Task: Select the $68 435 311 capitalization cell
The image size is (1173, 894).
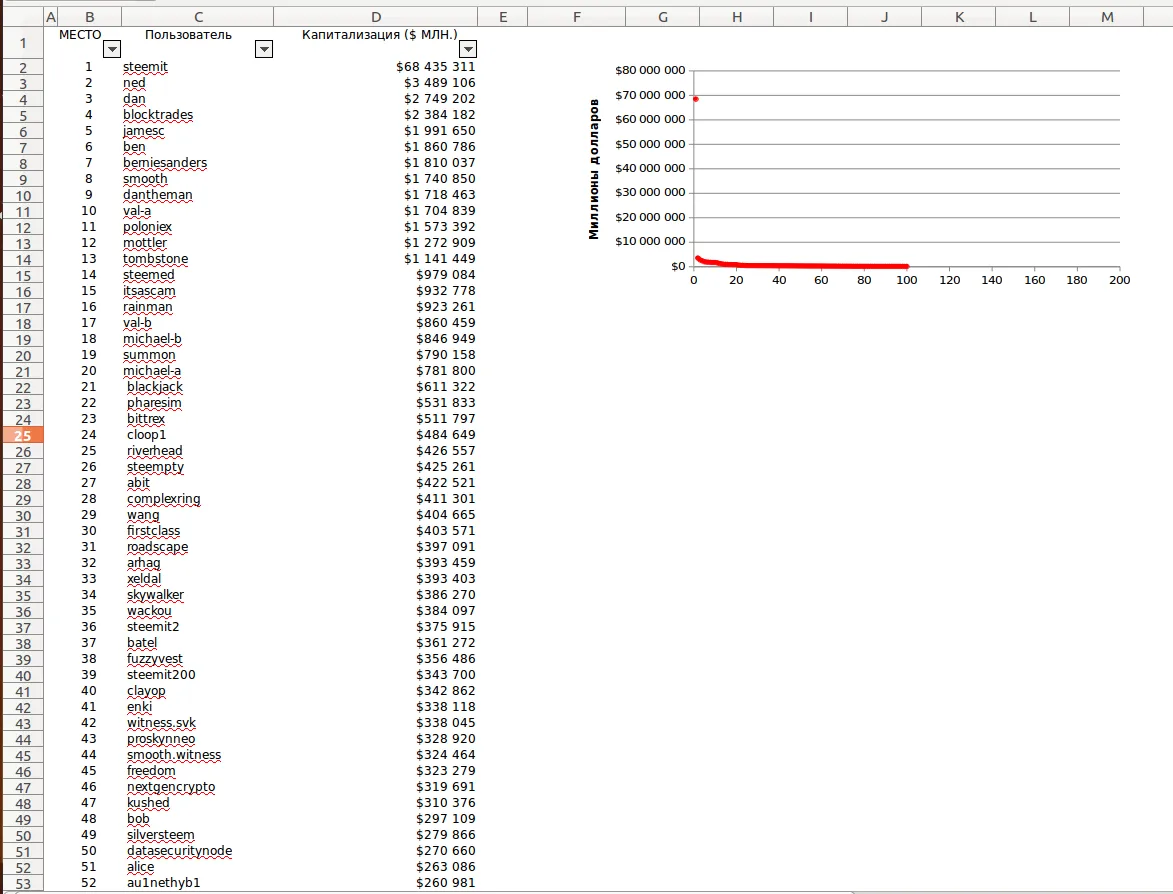Action: [x=435, y=67]
